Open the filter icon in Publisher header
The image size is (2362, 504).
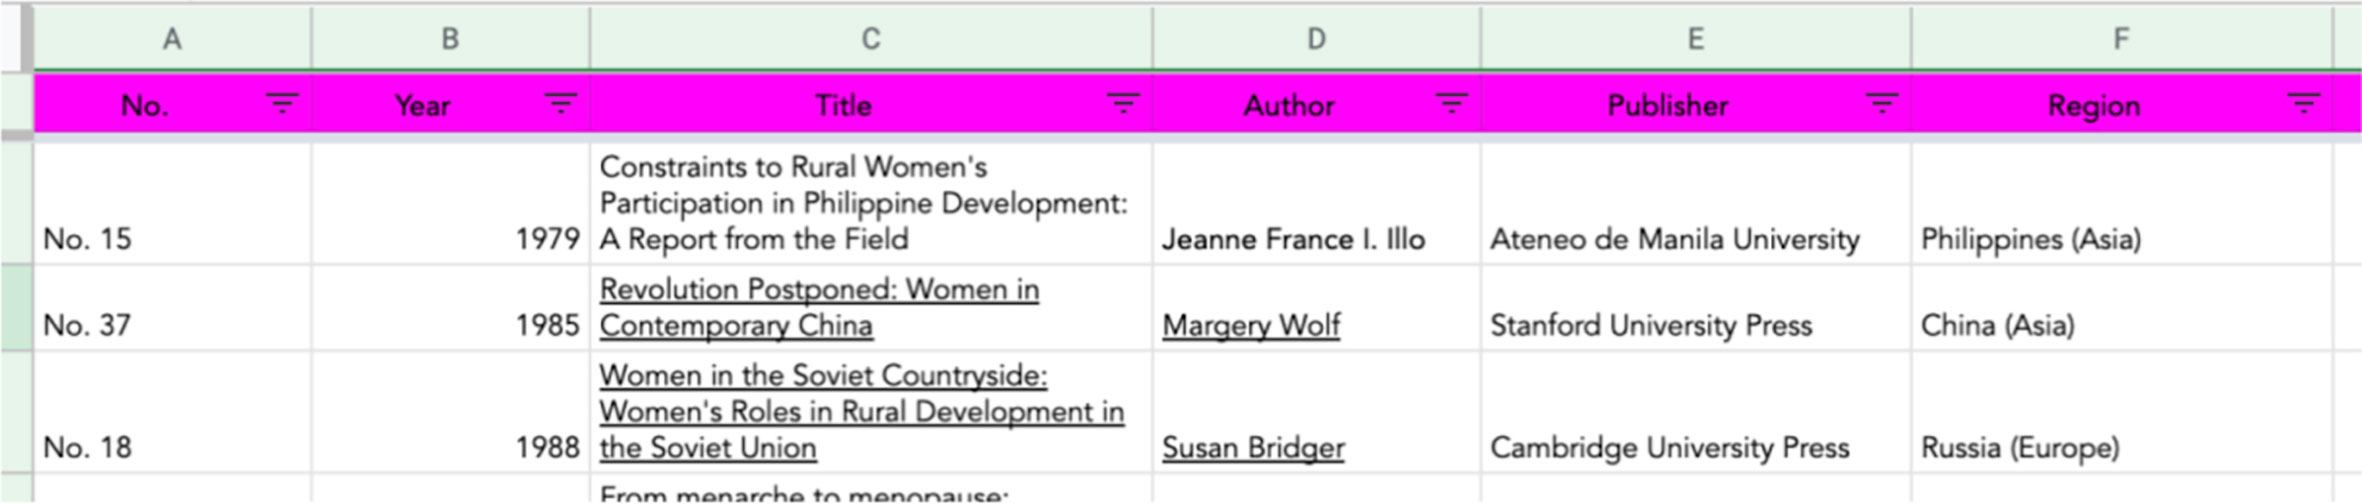coord(1882,104)
